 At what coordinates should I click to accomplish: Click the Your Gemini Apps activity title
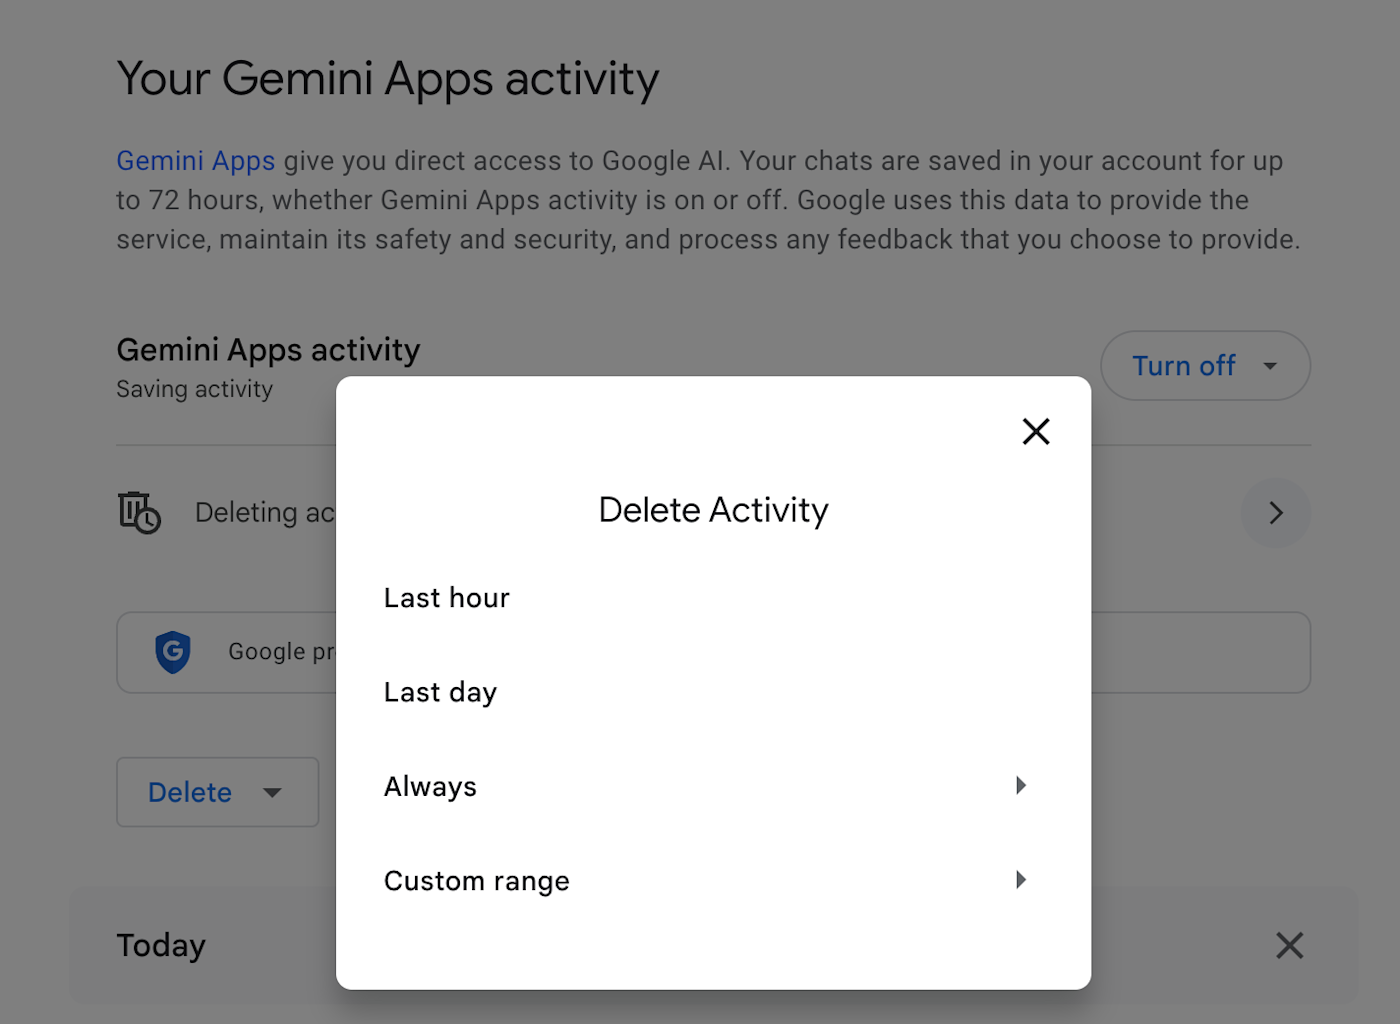[x=388, y=79]
